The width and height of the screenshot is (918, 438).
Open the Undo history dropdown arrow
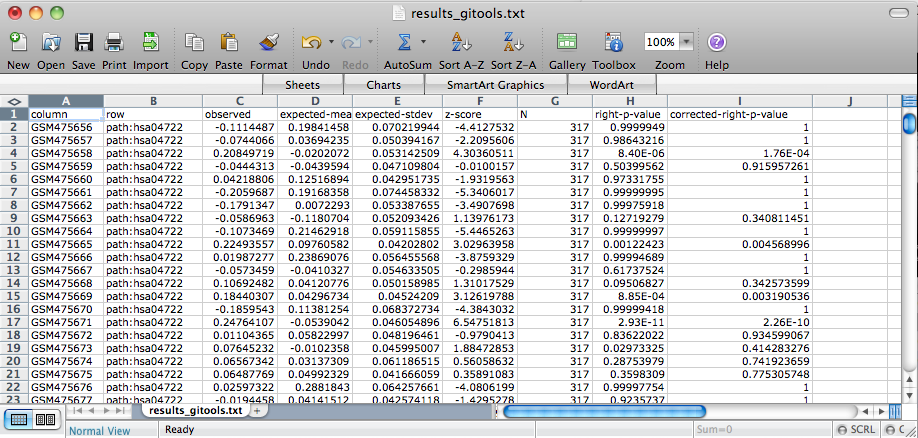[x=331, y=42]
